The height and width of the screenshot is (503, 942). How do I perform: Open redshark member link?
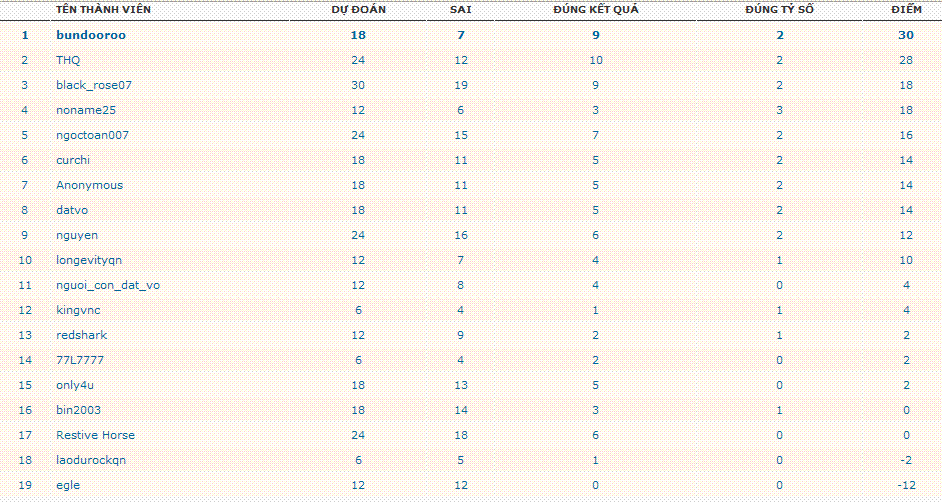[x=82, y=335]
